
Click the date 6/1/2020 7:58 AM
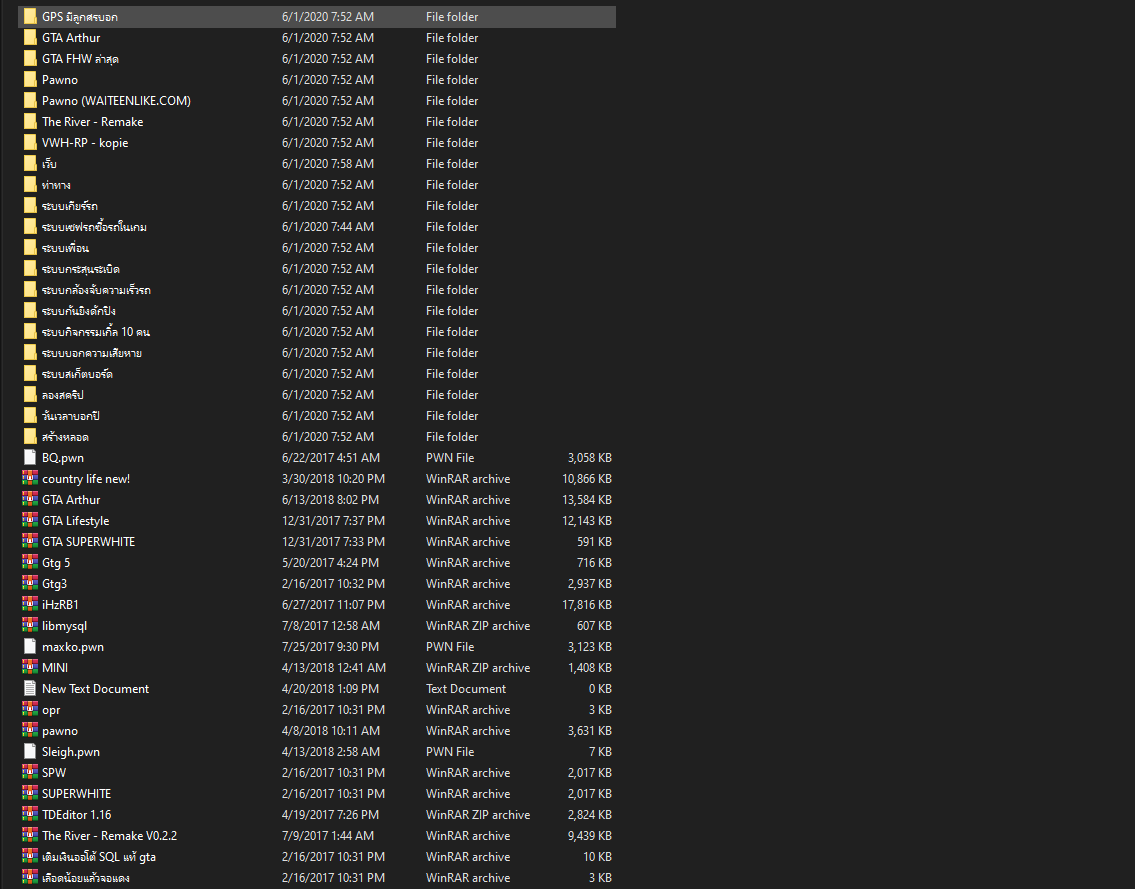pos(328,164)
